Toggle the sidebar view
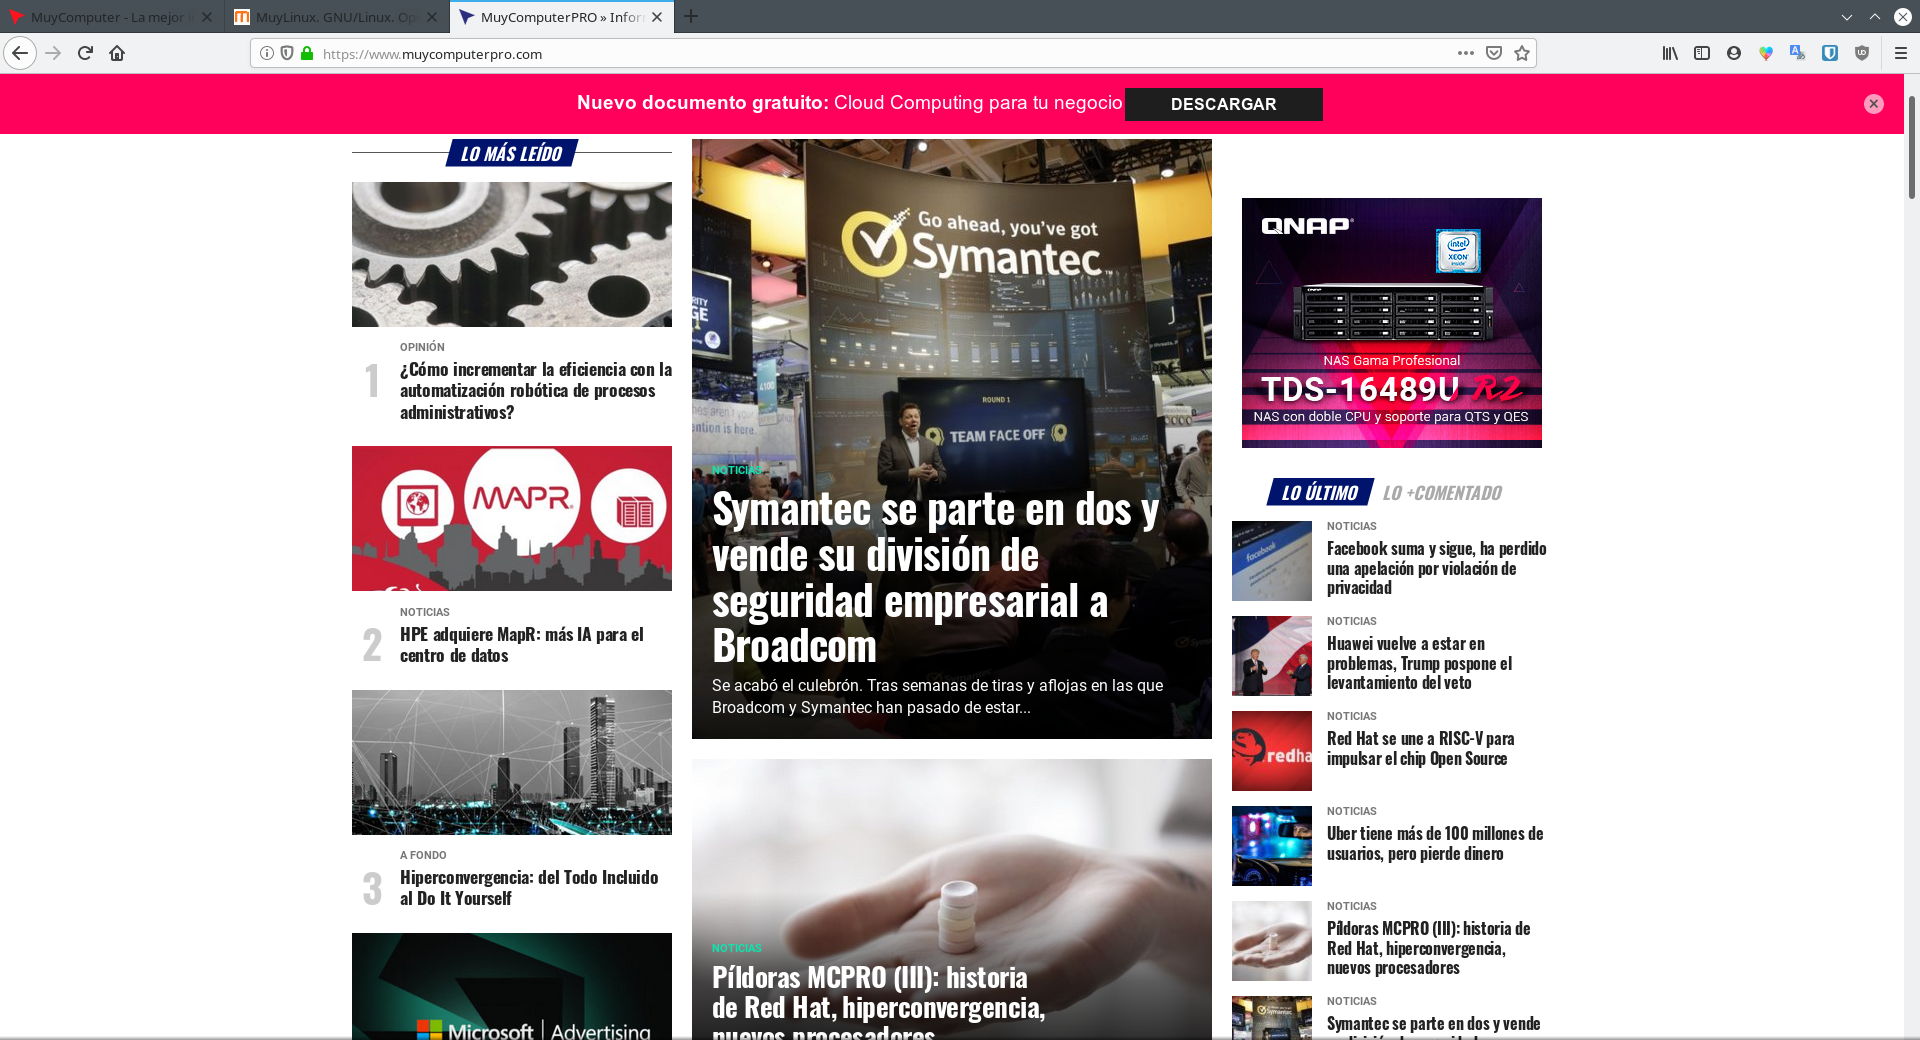1920x1040 pixels. click(x=1702, y=53)
